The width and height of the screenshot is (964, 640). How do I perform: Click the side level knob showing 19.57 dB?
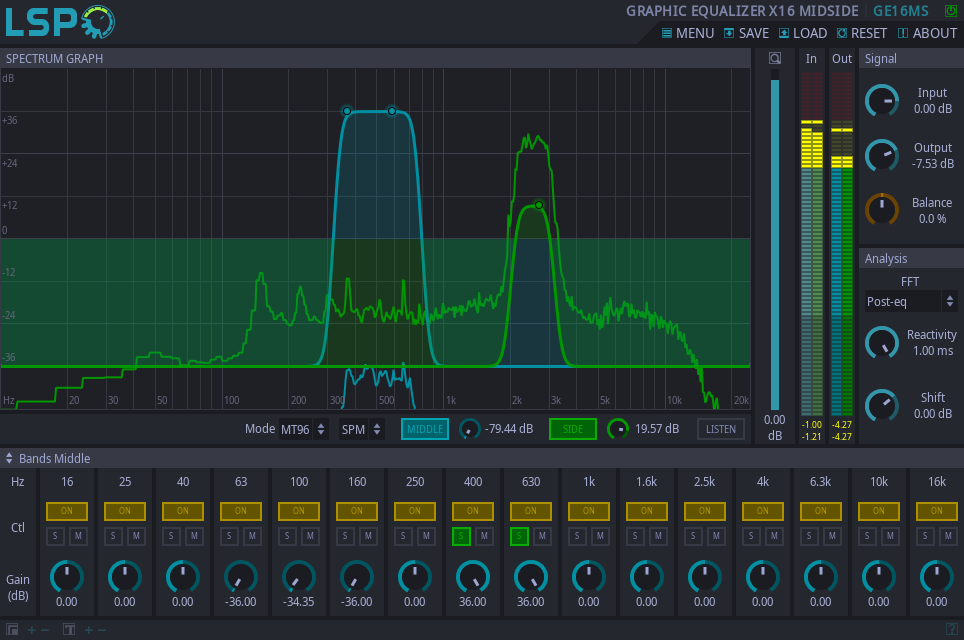(618, 429)
